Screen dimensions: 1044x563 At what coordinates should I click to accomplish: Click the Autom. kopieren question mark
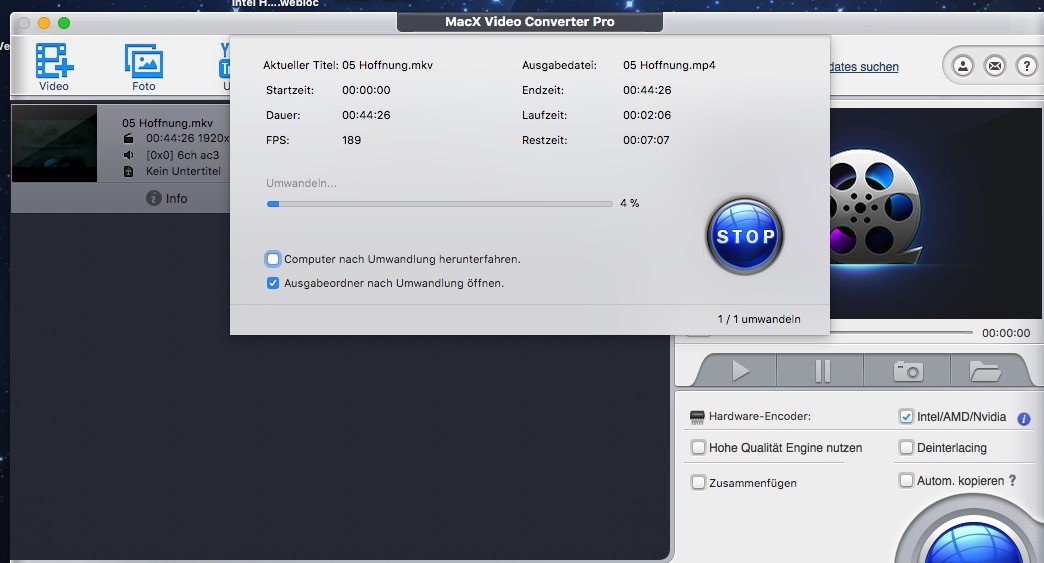point(1013,480)
